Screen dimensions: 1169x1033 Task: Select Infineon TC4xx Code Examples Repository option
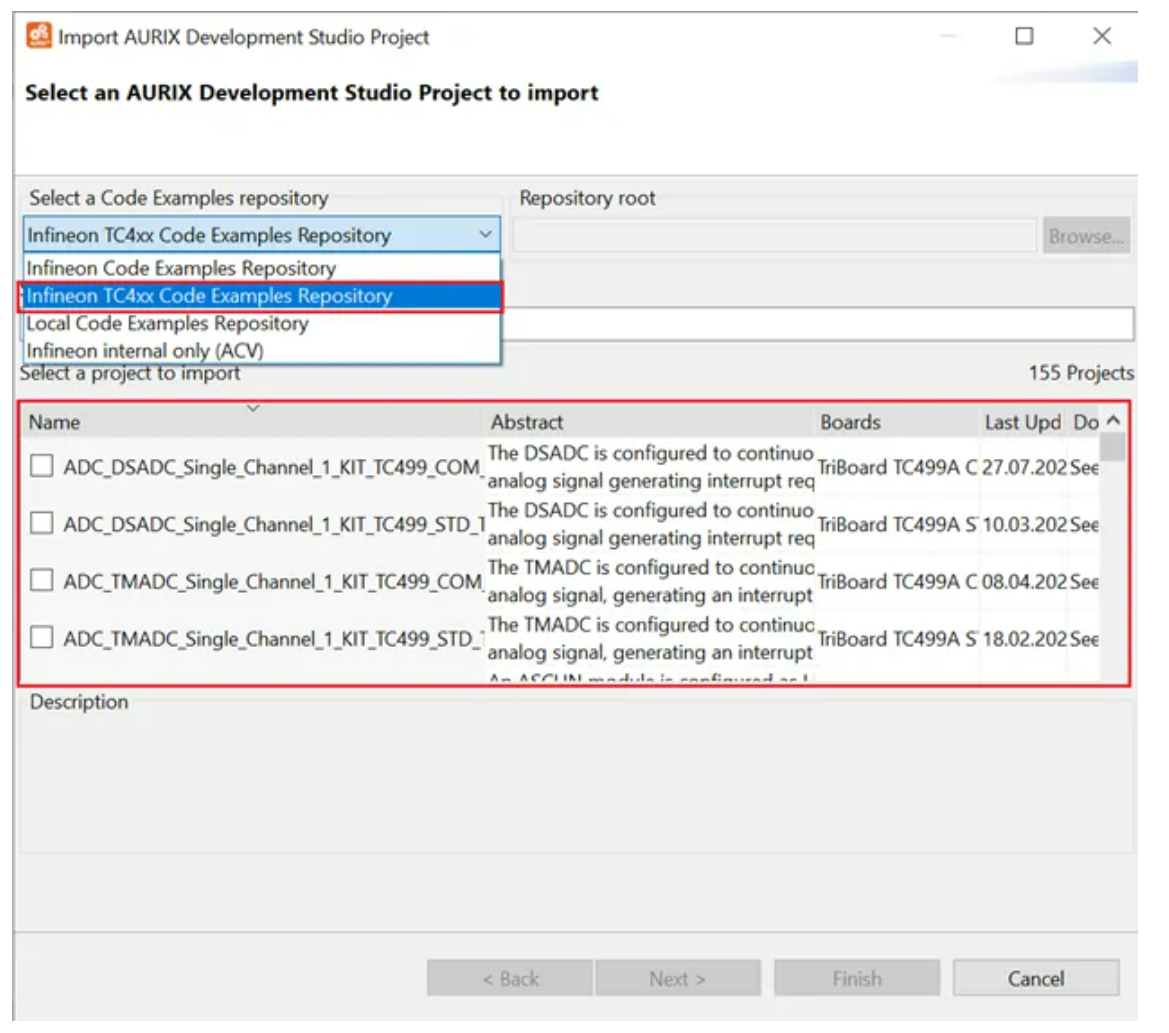click(209, 296)
